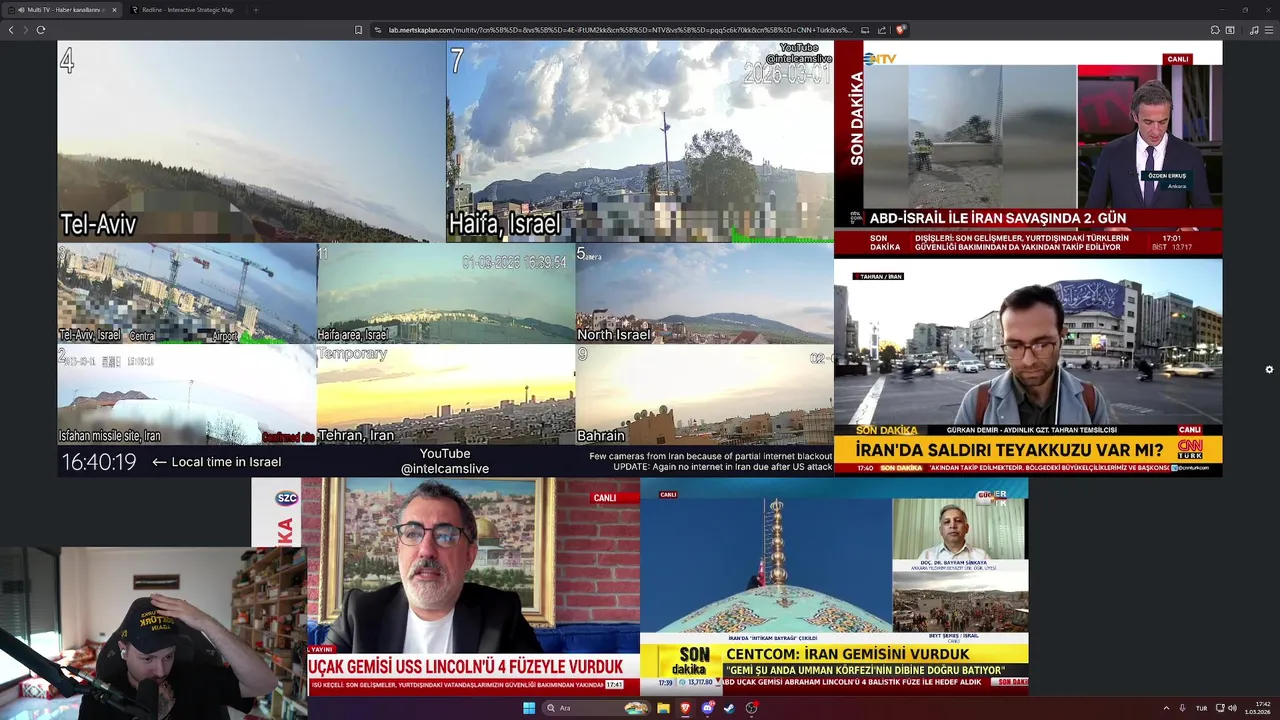1280x720 pixels.
Task: Click the CNN Türk logo on stream
Action: [1190, 449]
